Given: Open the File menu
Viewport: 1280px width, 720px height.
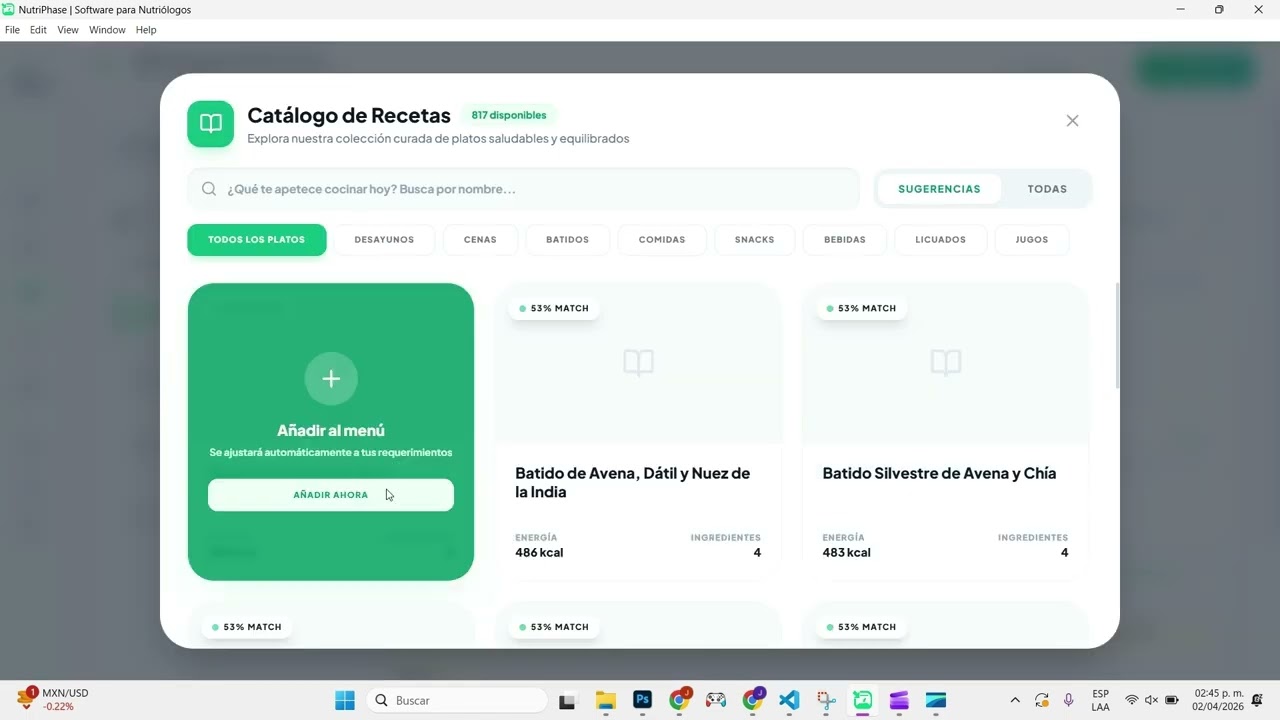Looking at the screenshot, I should [12, 30].
